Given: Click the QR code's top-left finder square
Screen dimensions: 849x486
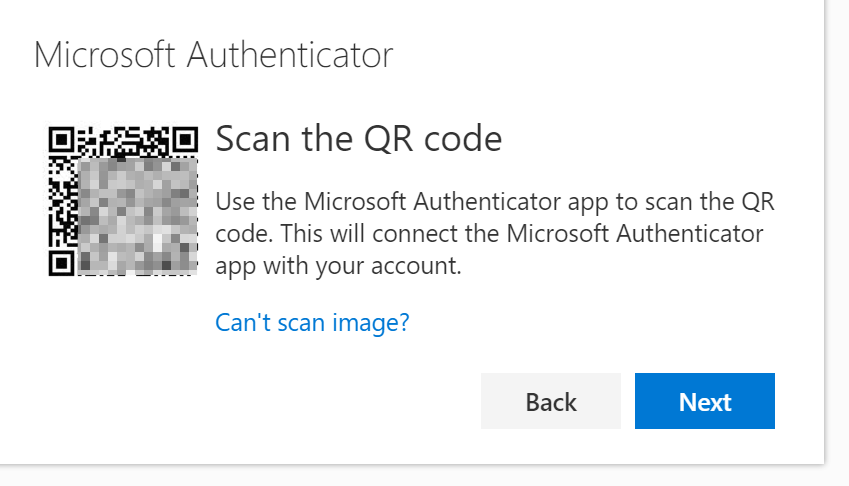Looking at the screenshot, I should [x=61, y=139].
